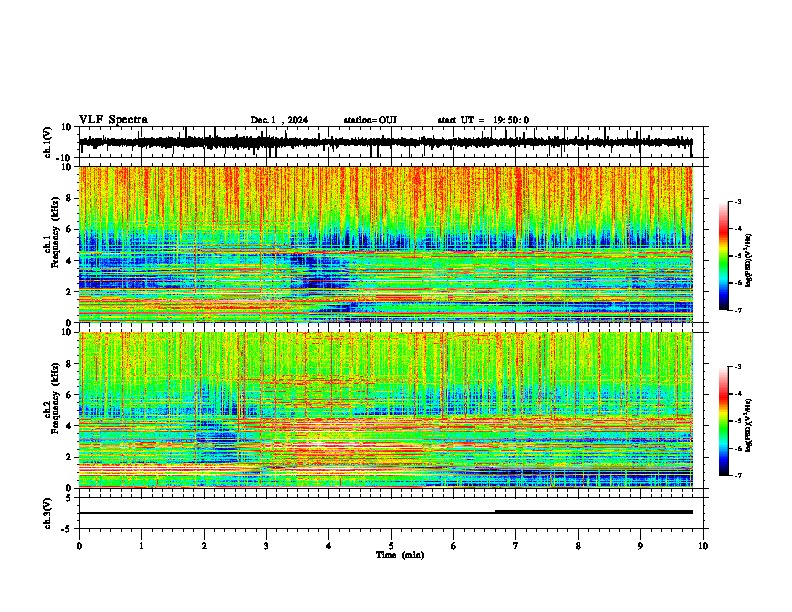792x612 pixels.
Task: Click the ch.1 voltage waveform trace
Action: tap(385, 142)
